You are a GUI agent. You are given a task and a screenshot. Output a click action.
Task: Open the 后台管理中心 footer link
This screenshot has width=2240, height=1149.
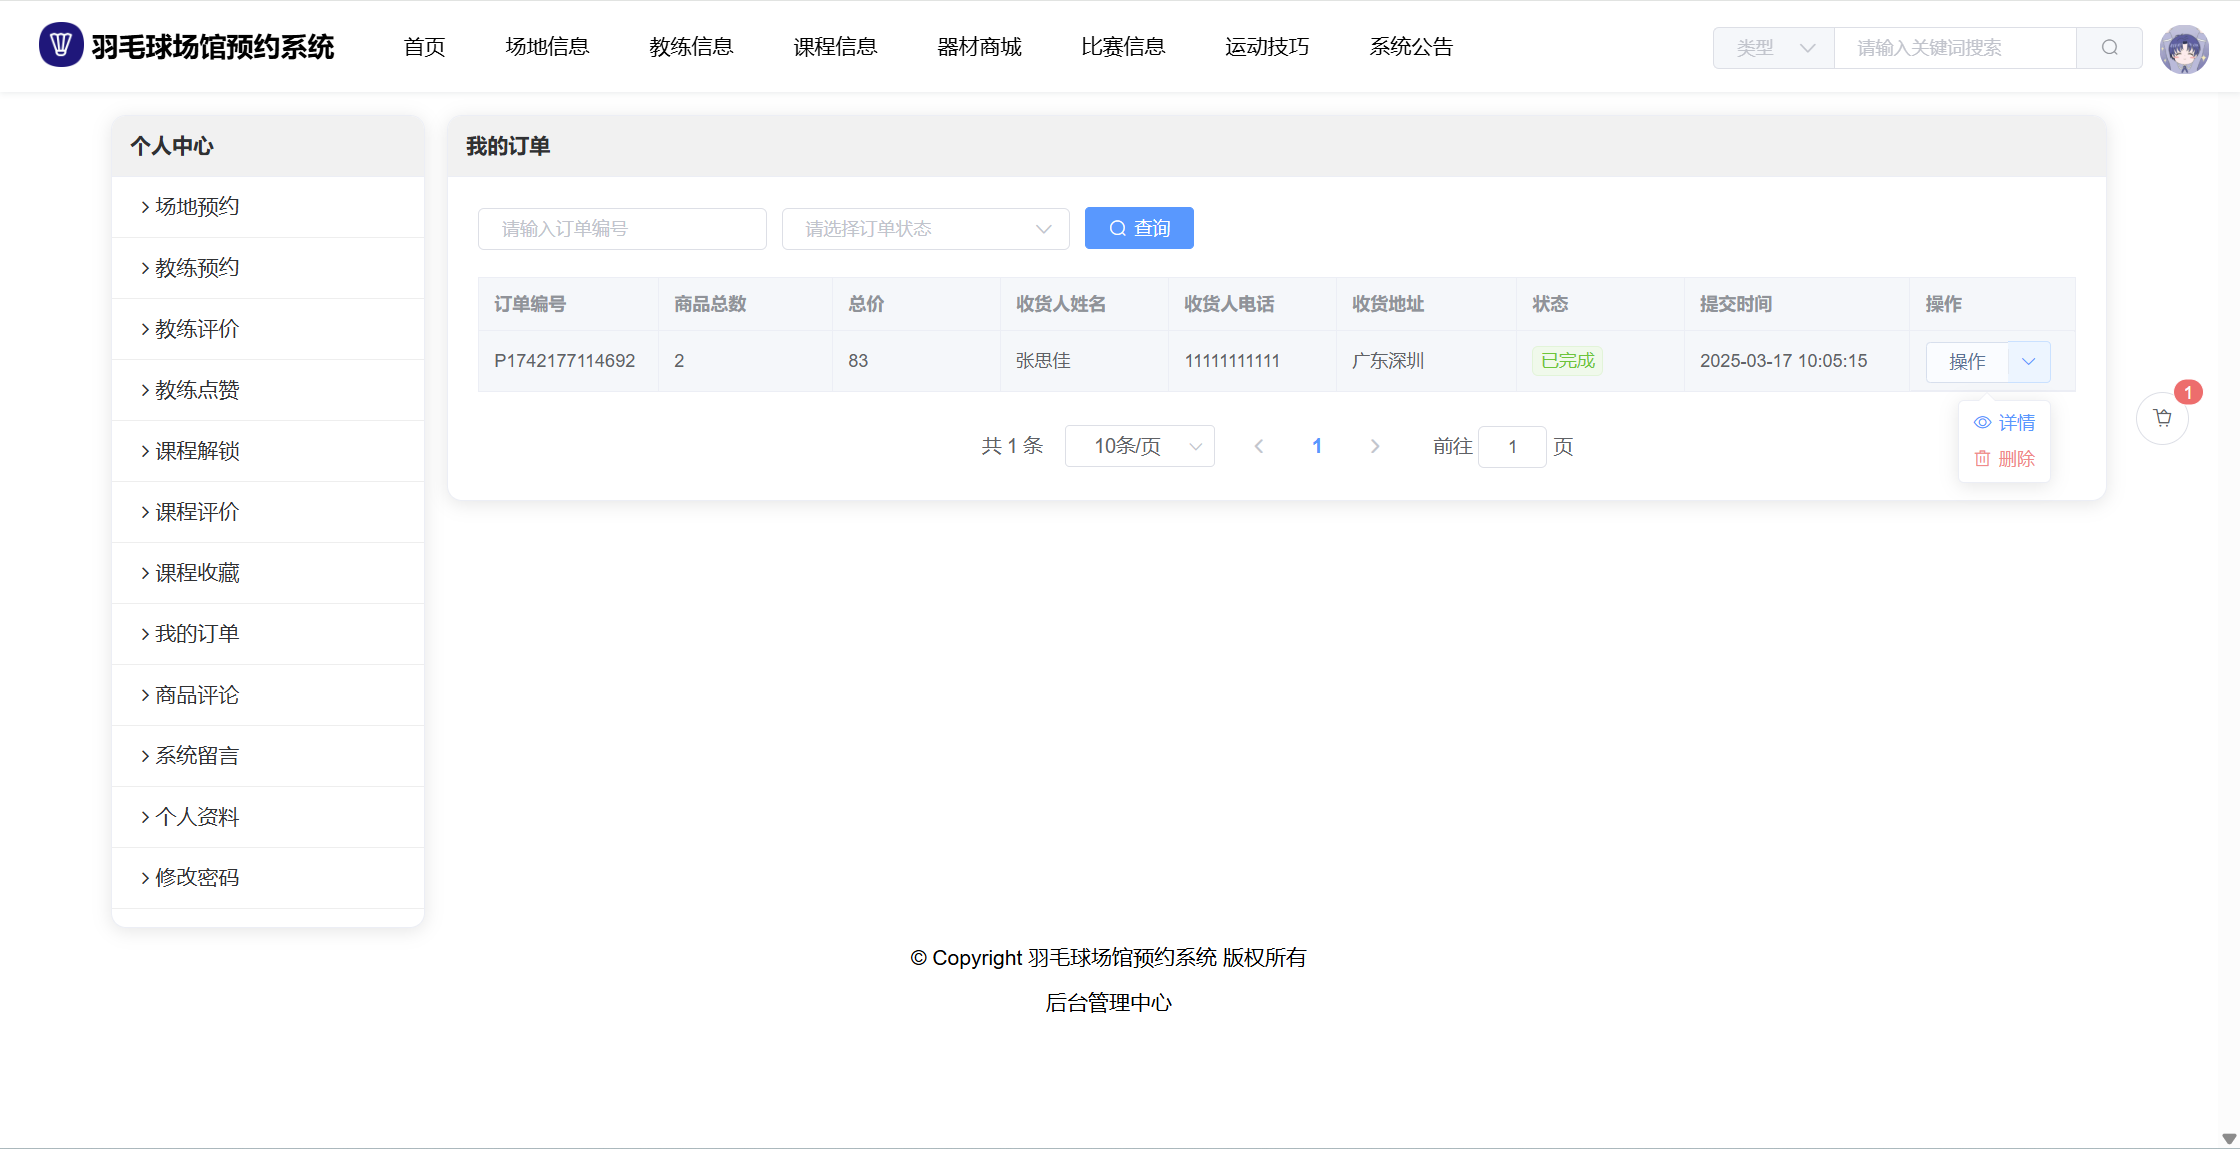[x=1108, y=1003]
